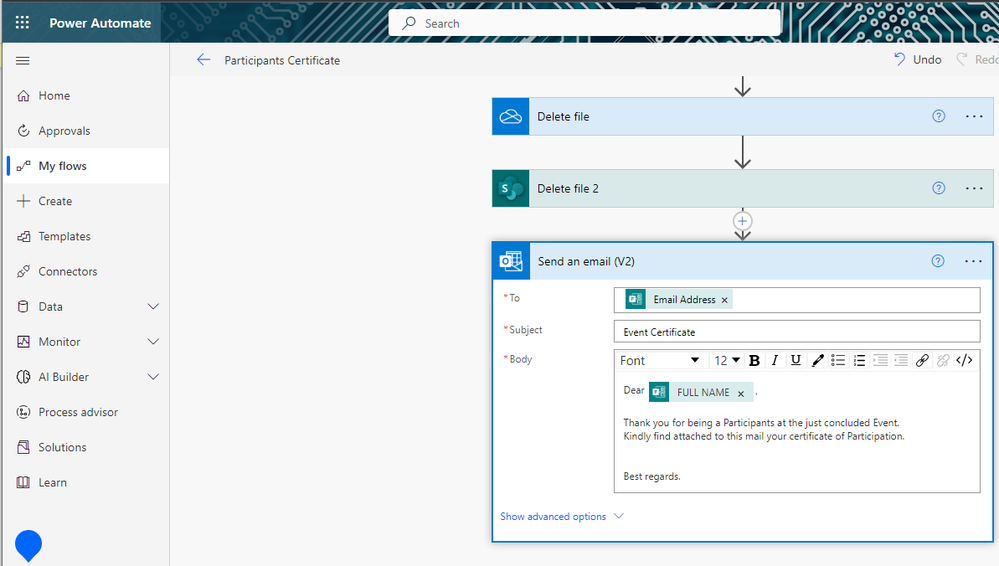Go back using the left arrow
Viewport: 999px width, 566px height.
[203, 60]
